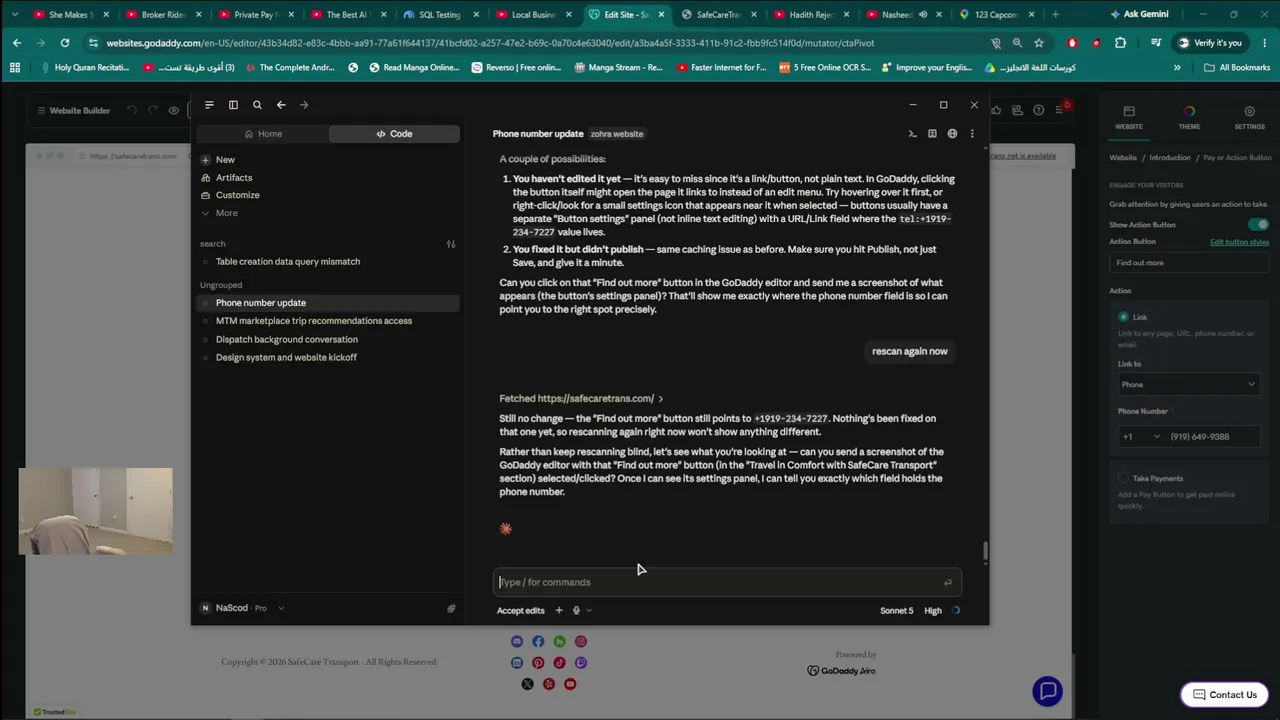Open Customize in Claude sidebar
This screenshot has height=720, width=1280.
[x=237, y=195]
